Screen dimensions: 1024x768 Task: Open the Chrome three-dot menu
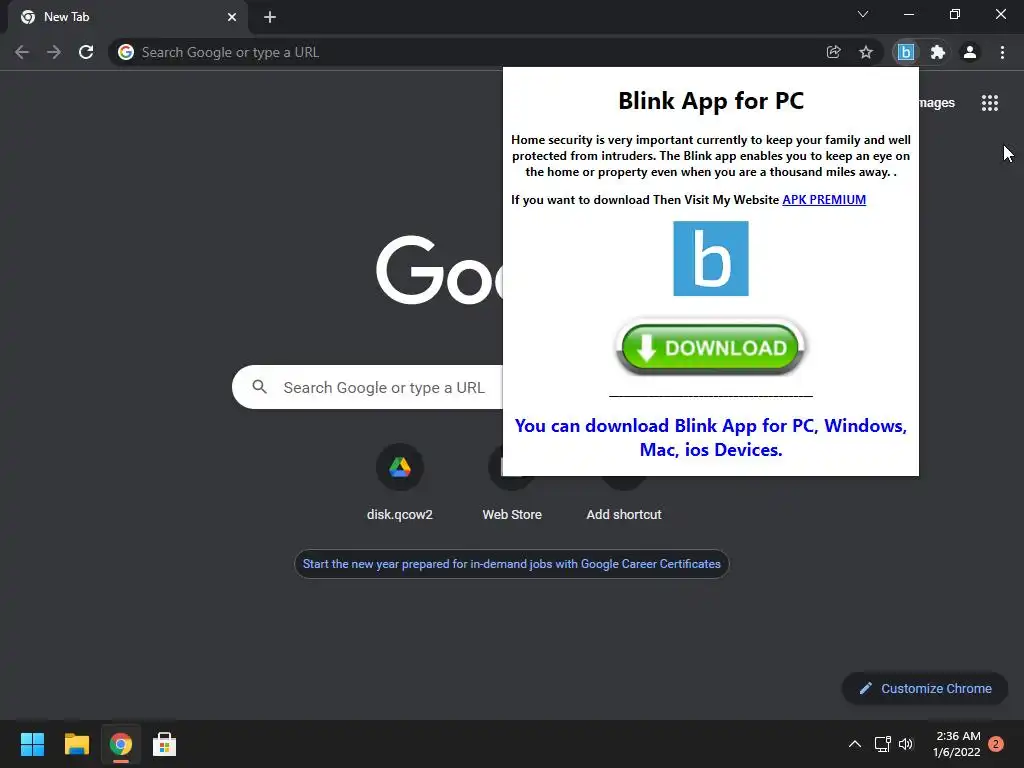pos(1002,52)
